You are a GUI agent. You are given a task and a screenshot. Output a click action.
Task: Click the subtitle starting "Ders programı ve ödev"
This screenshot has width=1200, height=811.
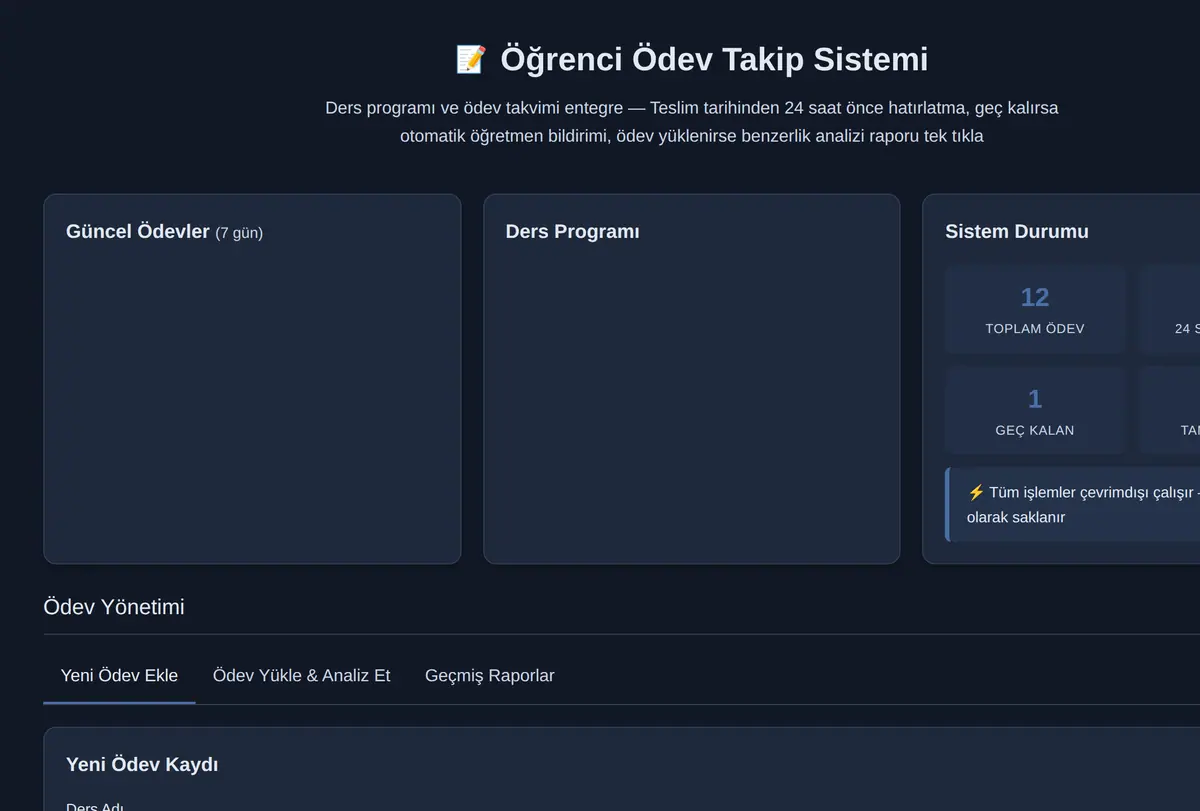pyautogui.click(x=692, y=121)
